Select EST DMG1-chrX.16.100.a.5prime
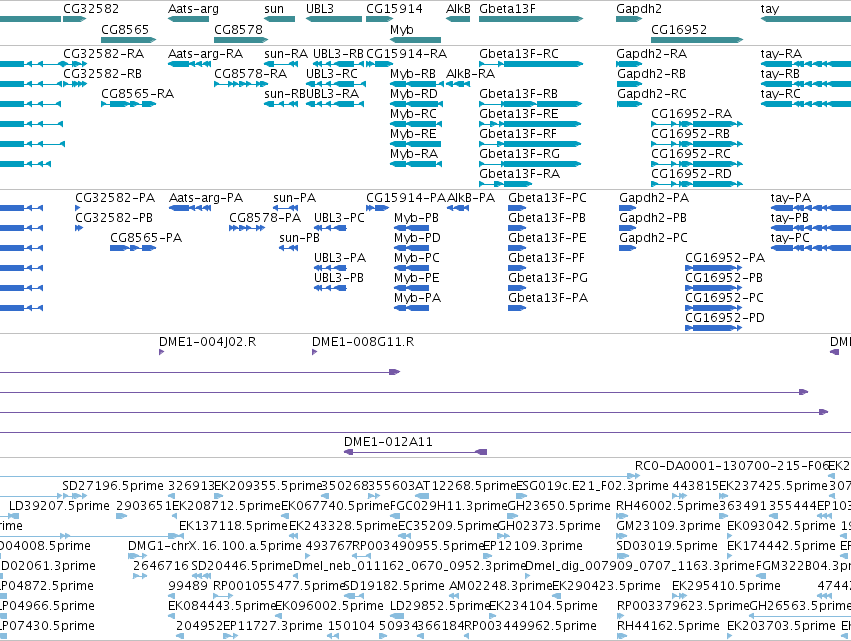This screenshot has width=851, height=641. (x=137, y=556)
